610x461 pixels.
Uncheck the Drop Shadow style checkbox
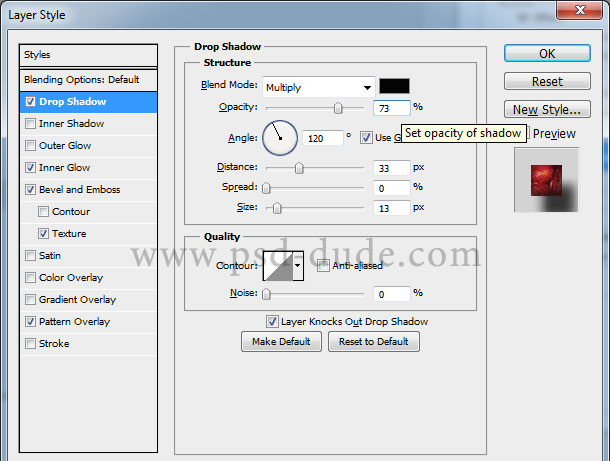[30, 102]
